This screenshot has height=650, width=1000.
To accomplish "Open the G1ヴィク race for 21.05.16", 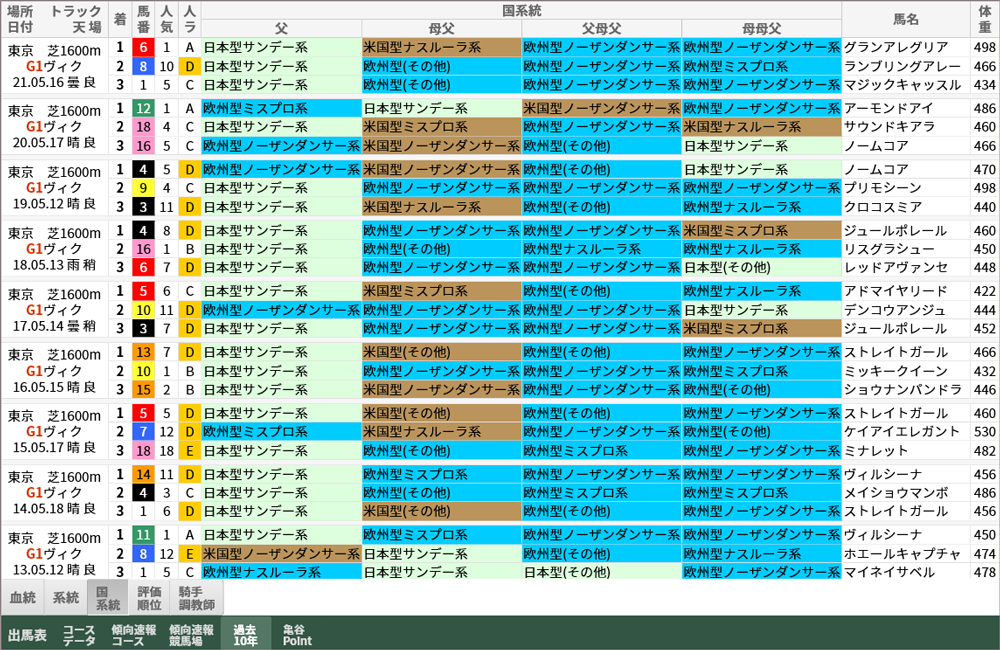I will click(x=38, y=63).
